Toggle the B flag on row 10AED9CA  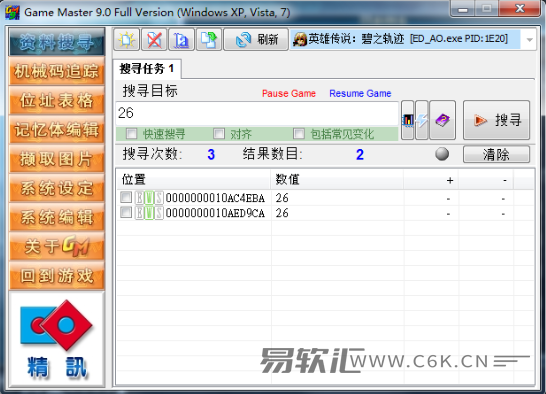tap(139, 213)
